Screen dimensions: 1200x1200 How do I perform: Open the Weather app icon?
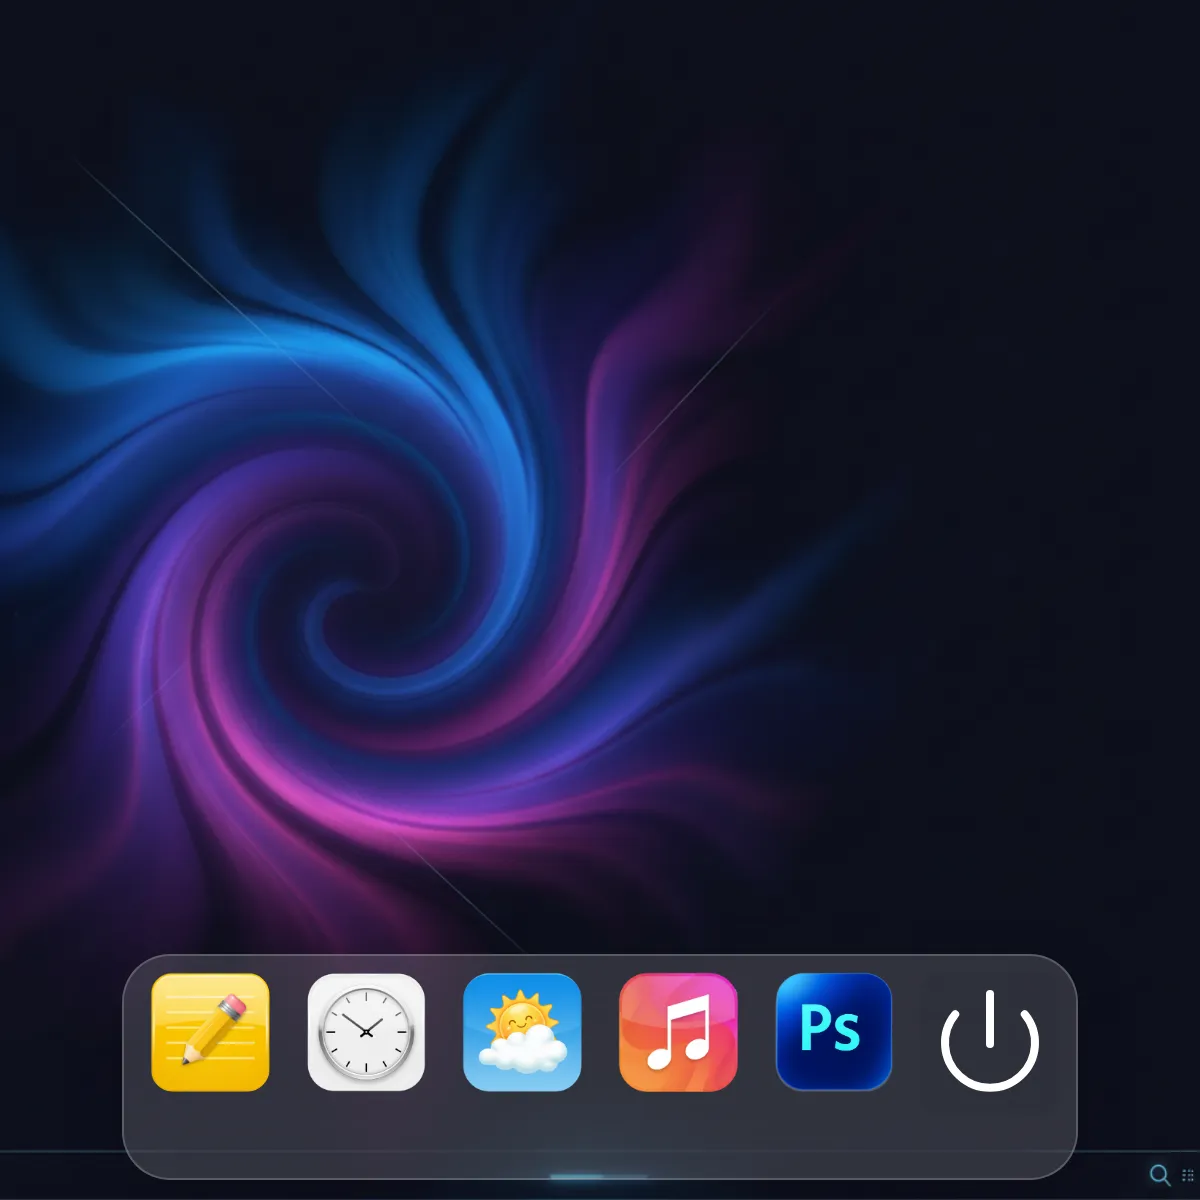click(x=522, y=1032)
